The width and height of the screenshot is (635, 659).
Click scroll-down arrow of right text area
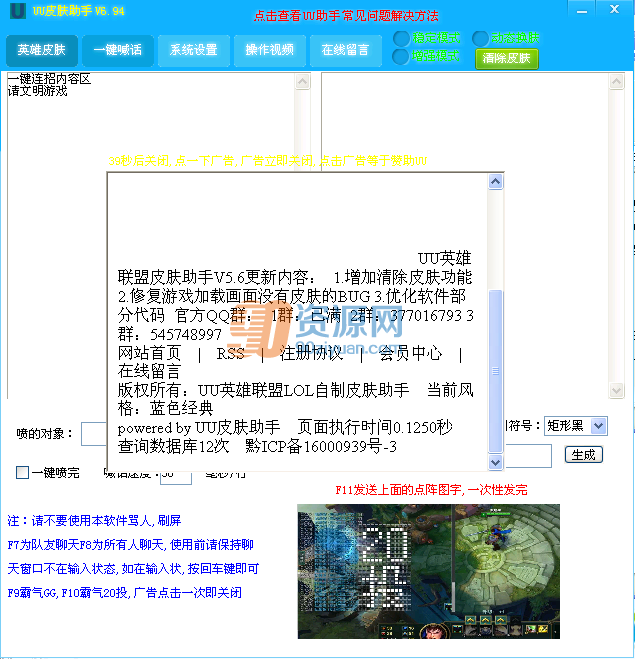pyautogui.click(x=617, y=390)
